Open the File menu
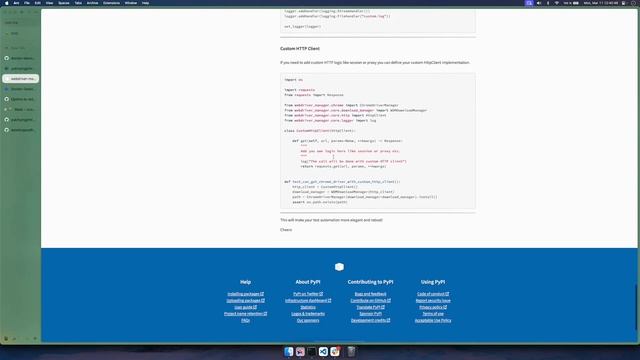640x360 pixels. [27, 3]
